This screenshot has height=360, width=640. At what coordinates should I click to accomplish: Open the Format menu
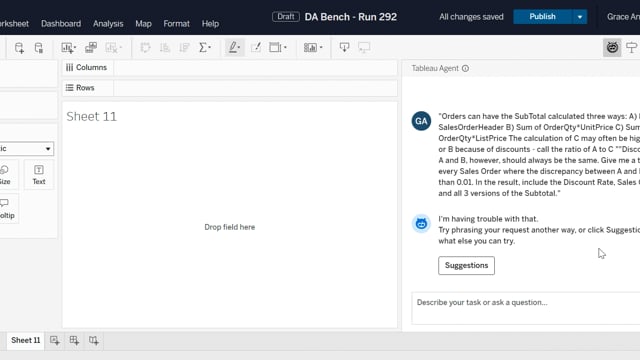pos(176,24)
